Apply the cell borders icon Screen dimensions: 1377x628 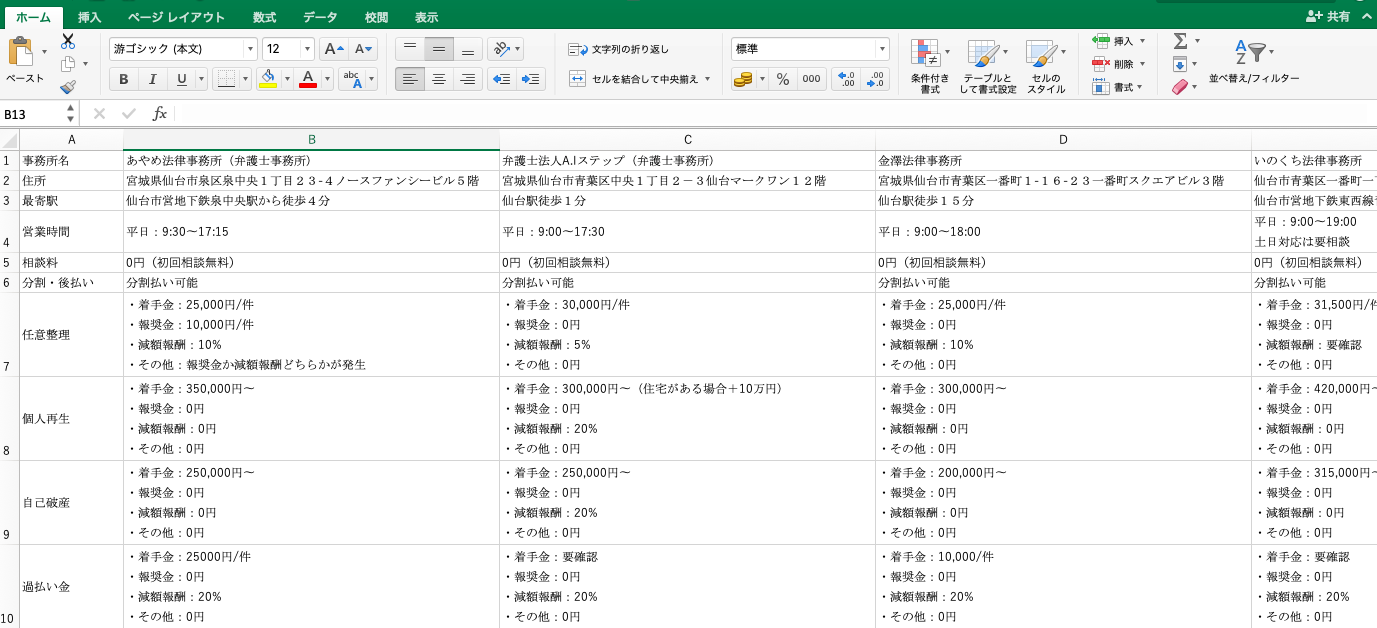(x=226, y=79)
